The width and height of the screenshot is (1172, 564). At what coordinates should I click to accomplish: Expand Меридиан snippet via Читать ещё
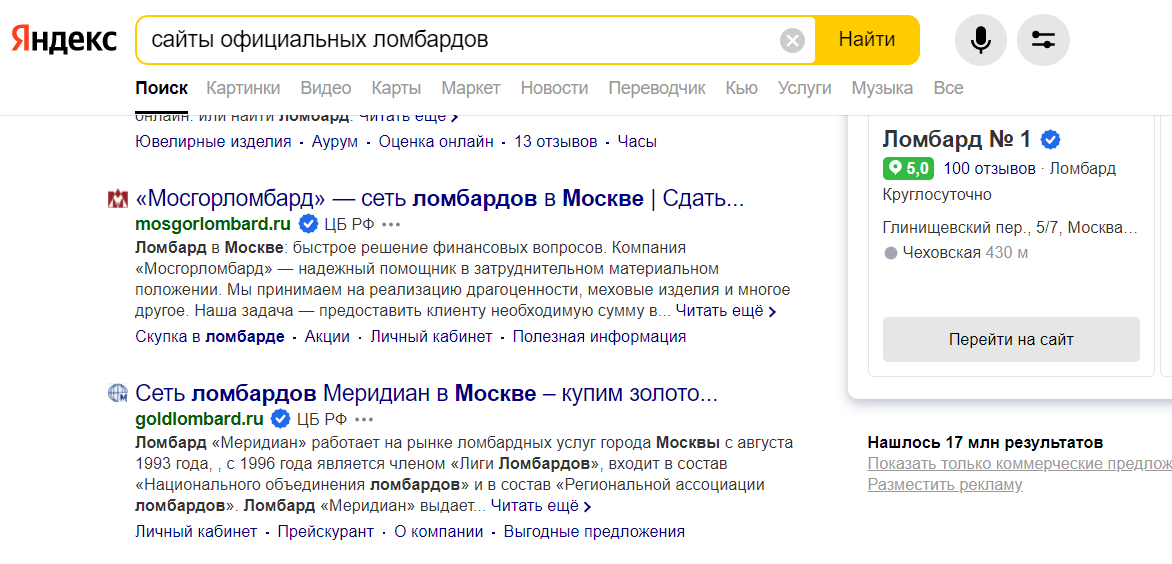click(x=540, y=506)
